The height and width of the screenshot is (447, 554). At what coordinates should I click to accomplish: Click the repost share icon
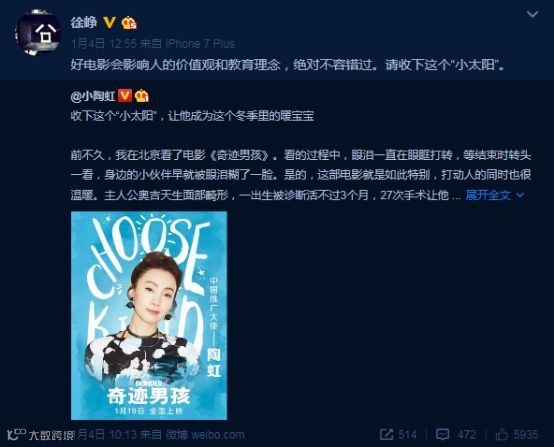tap(386, 435)
